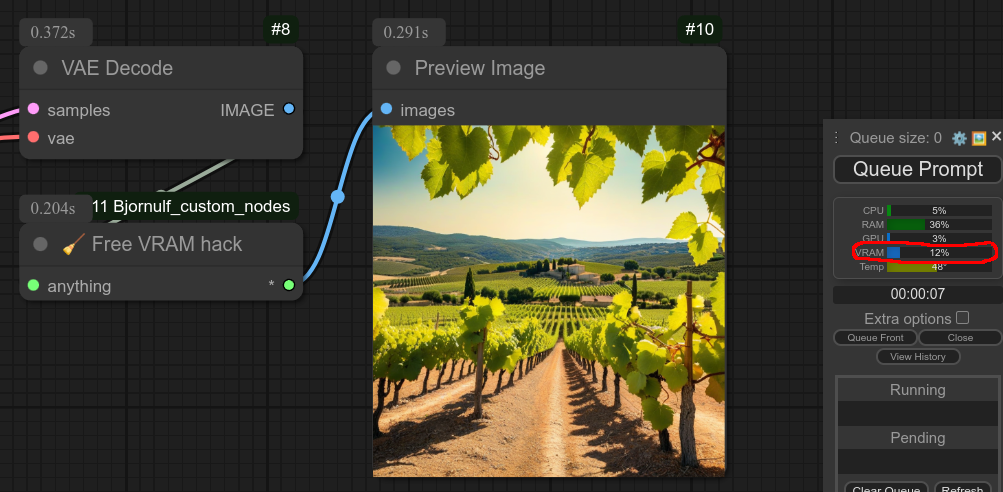Click the generated vineyard preview image
Image resolution: width=1003 pixels, height=492 pixels.
point(549,300)
